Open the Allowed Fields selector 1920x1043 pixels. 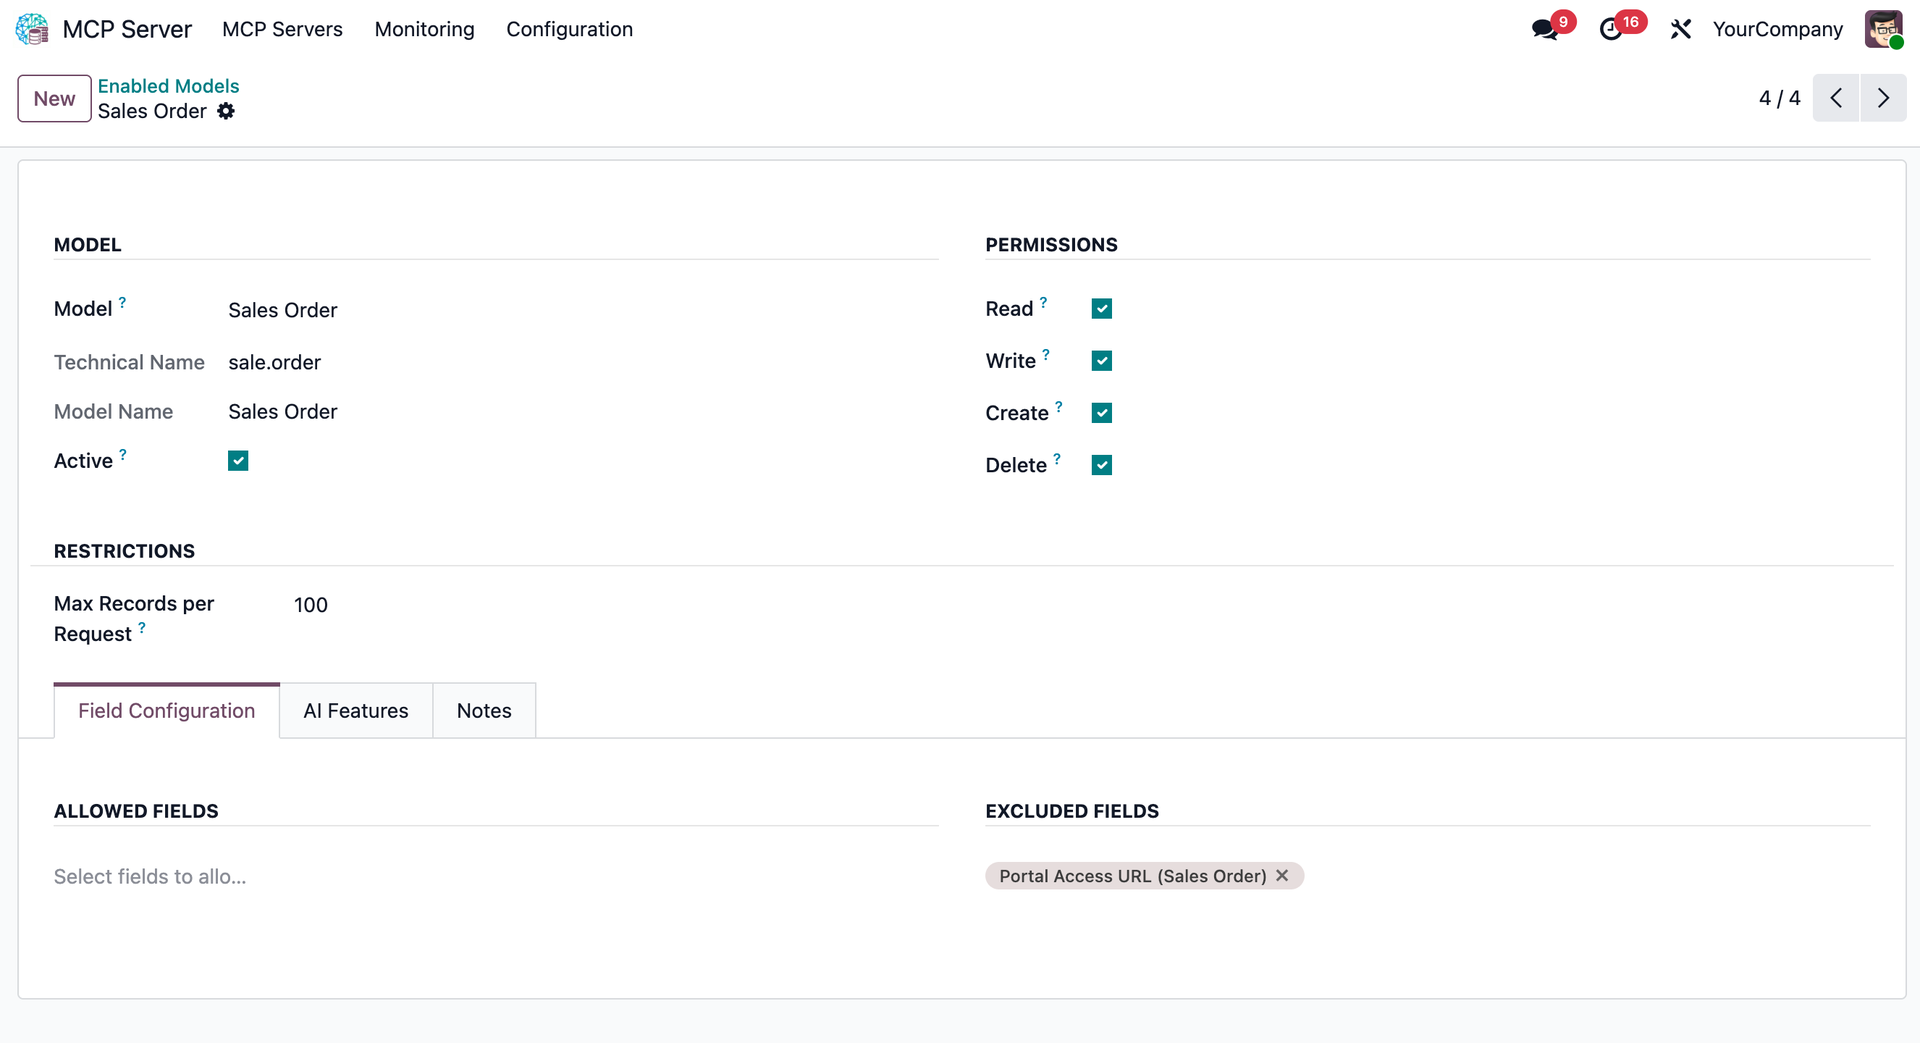coord(150,876)
